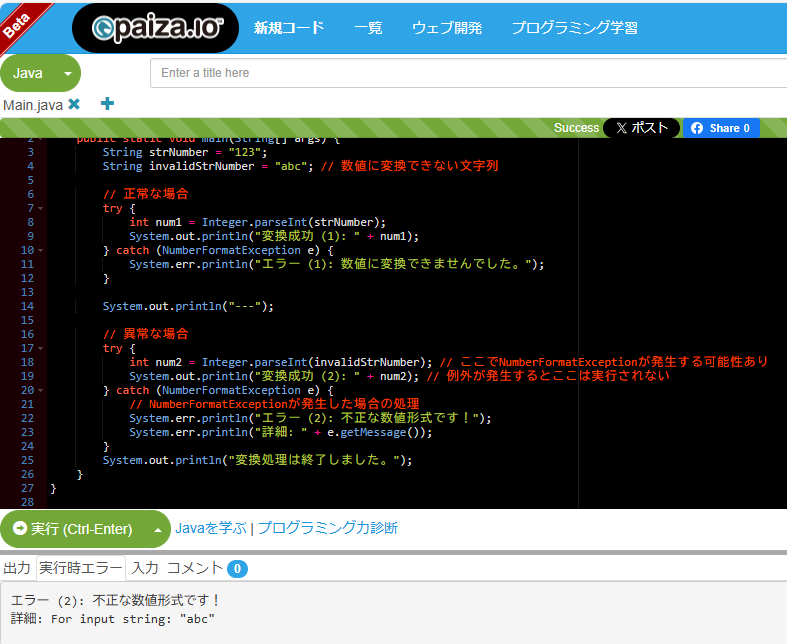Screen dimensions: 787x644
Task: Switch to the 入力 tab
Action: [145, 568]
